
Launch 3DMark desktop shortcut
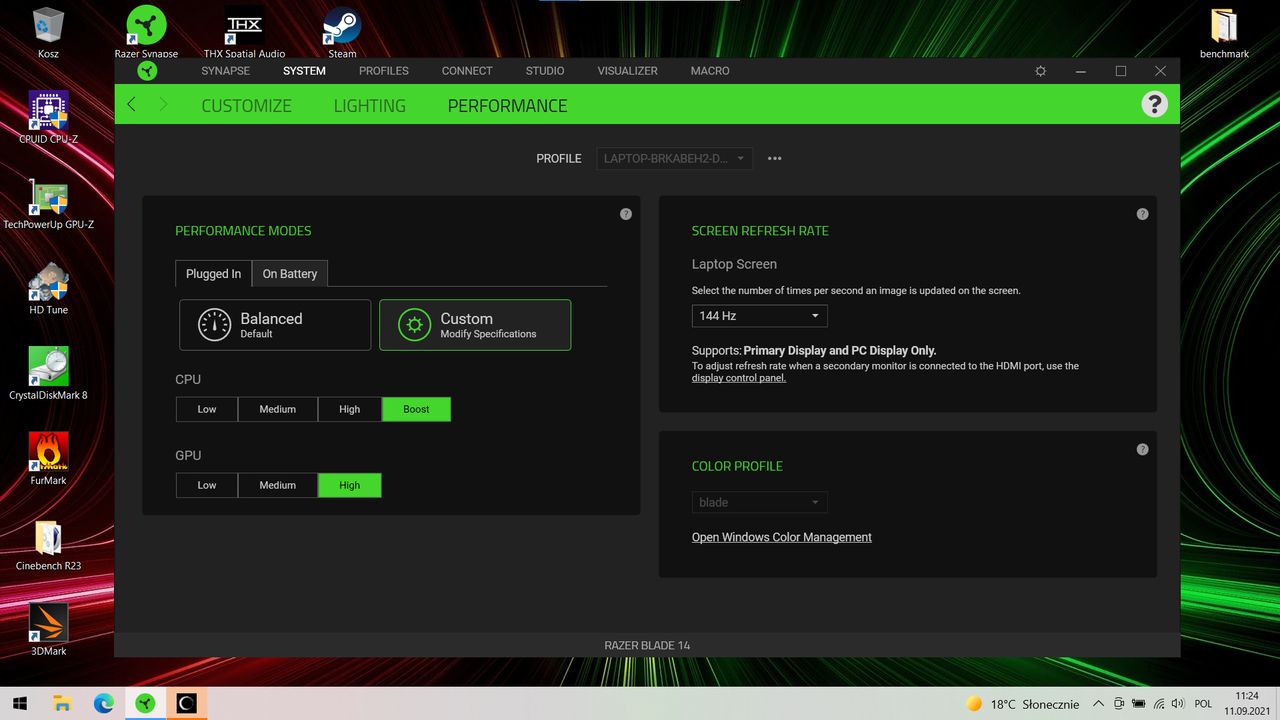(48, 629)
